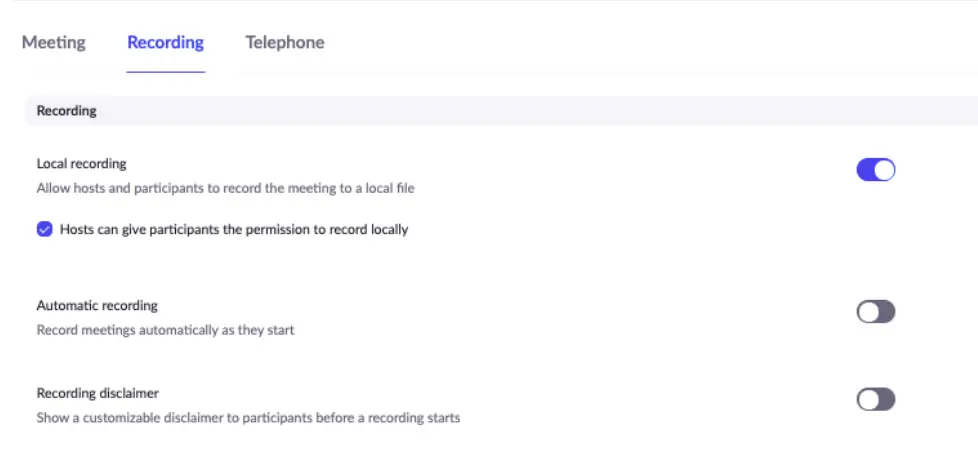
Task: Select the Recording tab
Action: [x=165, y=43]
